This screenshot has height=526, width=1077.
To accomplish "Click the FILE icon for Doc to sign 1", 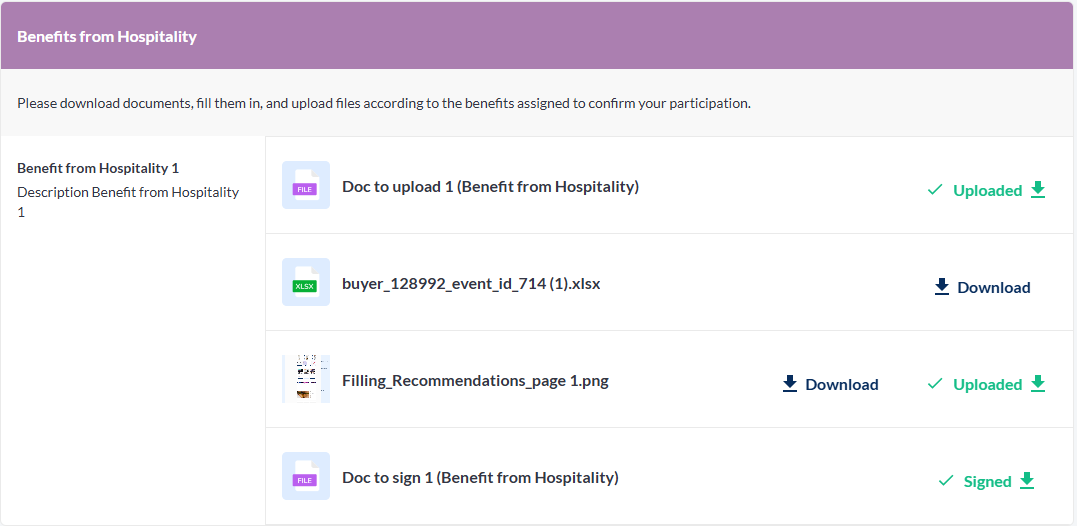I will point(305,477).
